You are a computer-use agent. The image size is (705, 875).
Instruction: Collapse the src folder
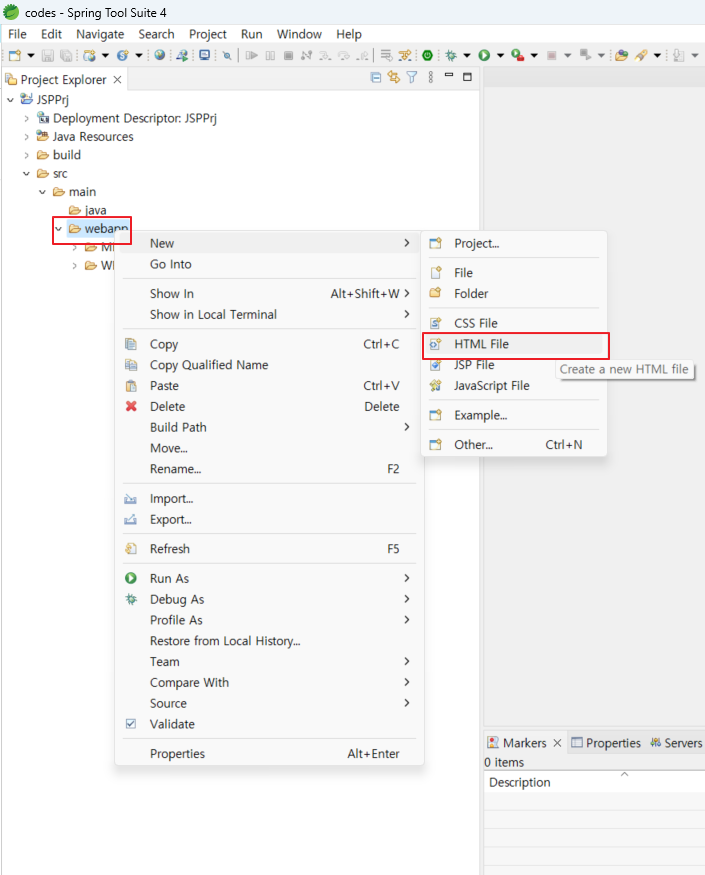[x=26, y=174]
